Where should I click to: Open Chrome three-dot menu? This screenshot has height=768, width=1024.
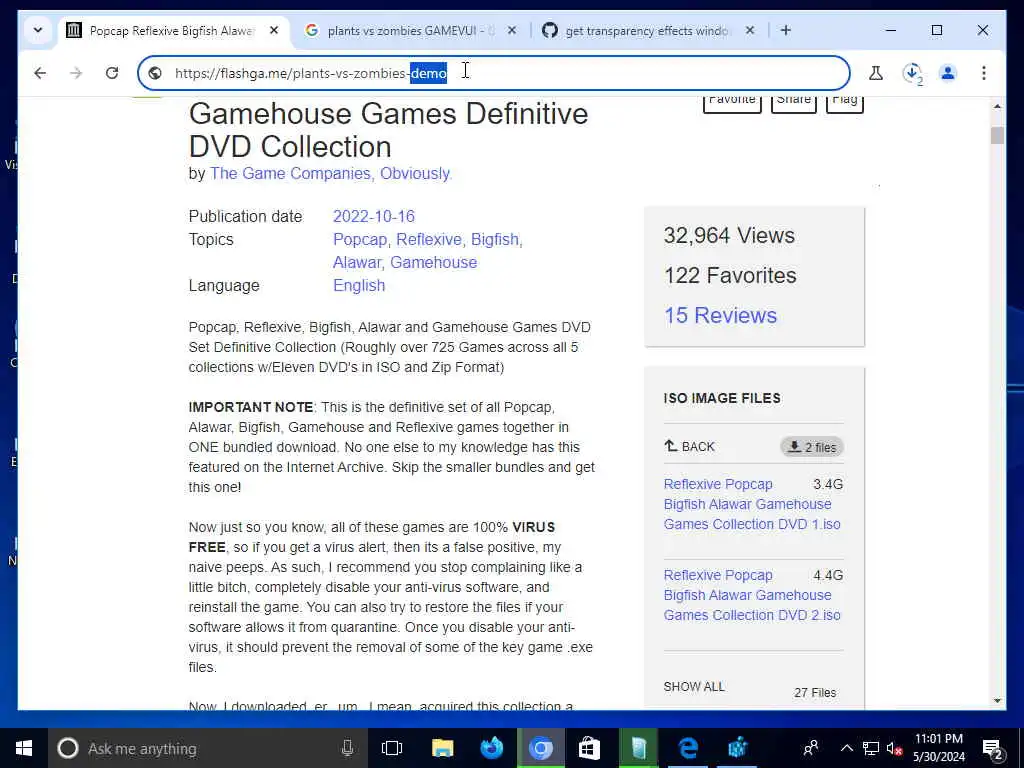point(984,73)
